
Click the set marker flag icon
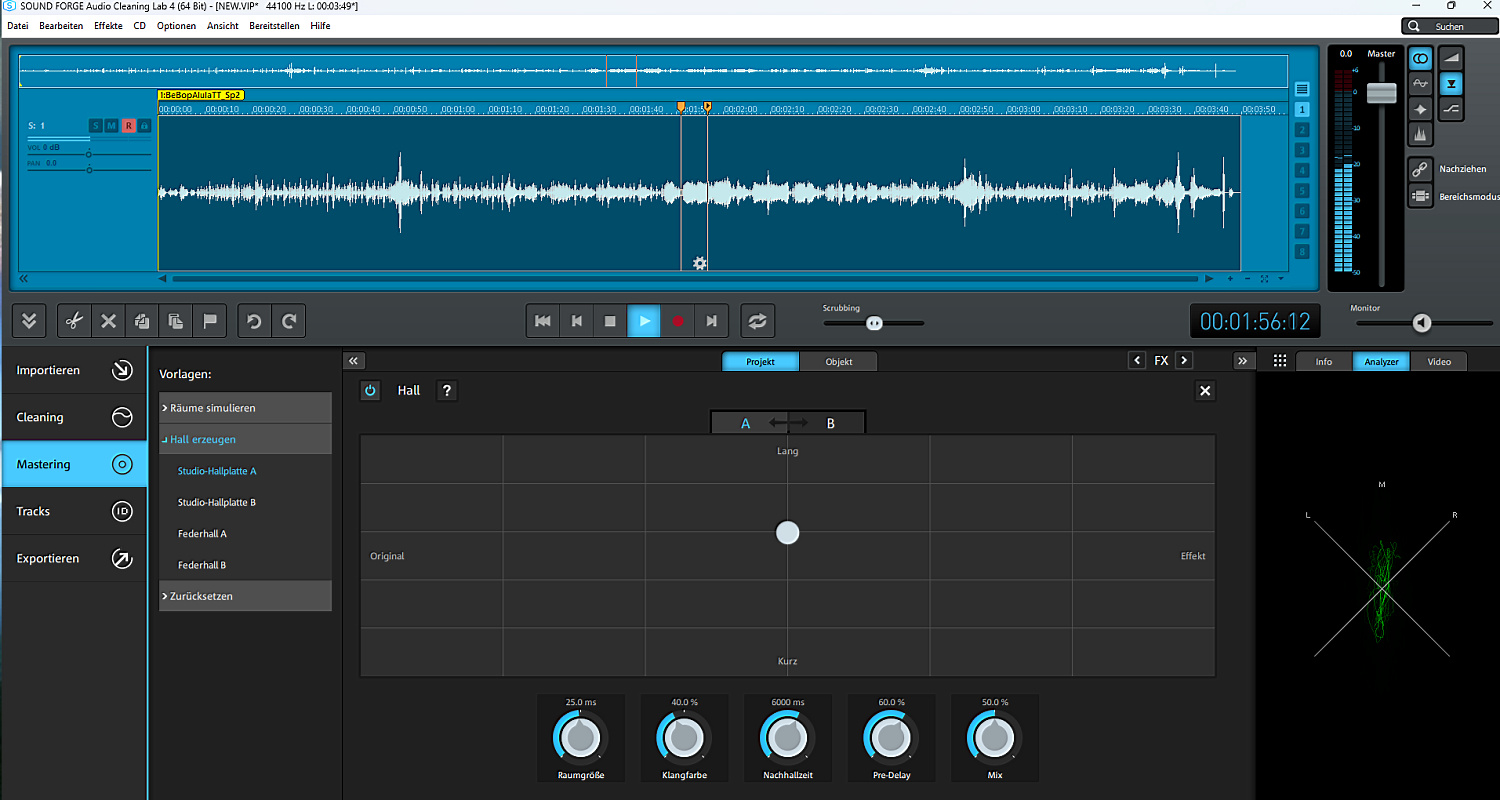pyautogui.click(x=210, y=321)
